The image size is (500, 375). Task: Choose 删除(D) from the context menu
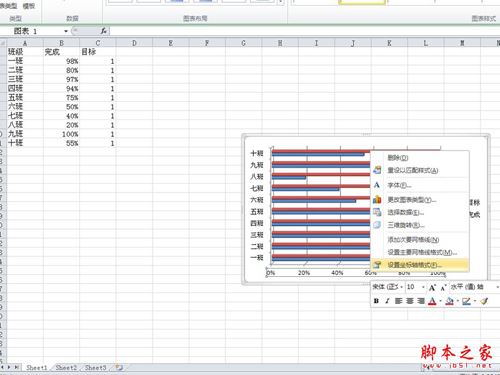point(420,157)
